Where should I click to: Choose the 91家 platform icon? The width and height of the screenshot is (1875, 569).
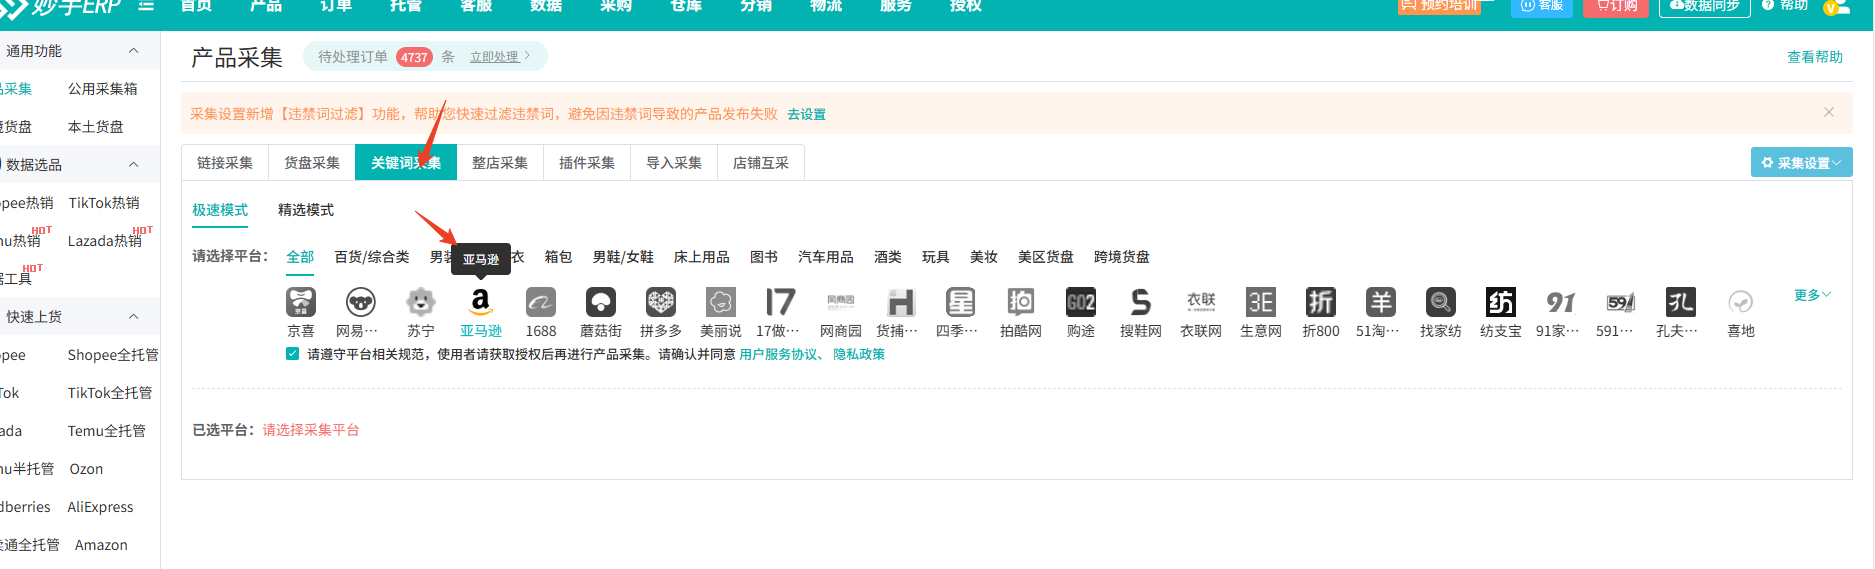(x=1561, y=302)
